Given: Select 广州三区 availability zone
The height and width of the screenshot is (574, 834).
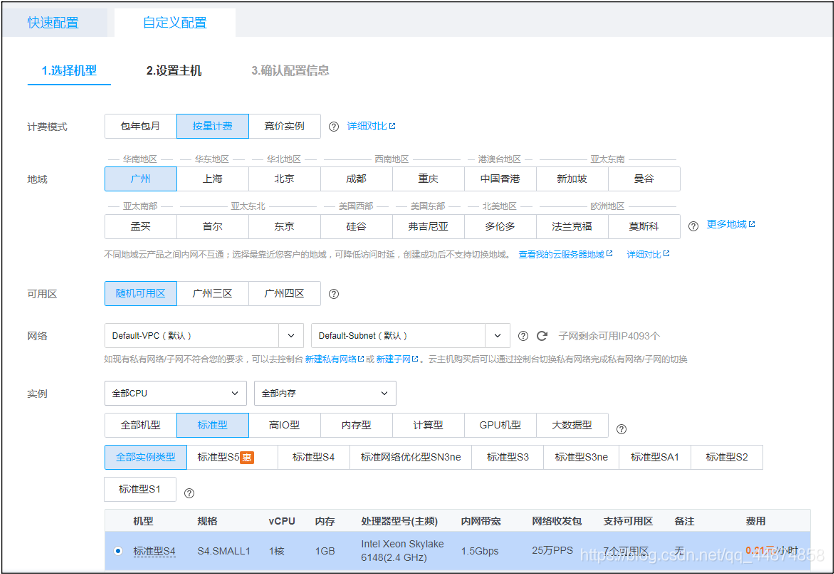Looking at the screenshot, I should pos(212,294).
